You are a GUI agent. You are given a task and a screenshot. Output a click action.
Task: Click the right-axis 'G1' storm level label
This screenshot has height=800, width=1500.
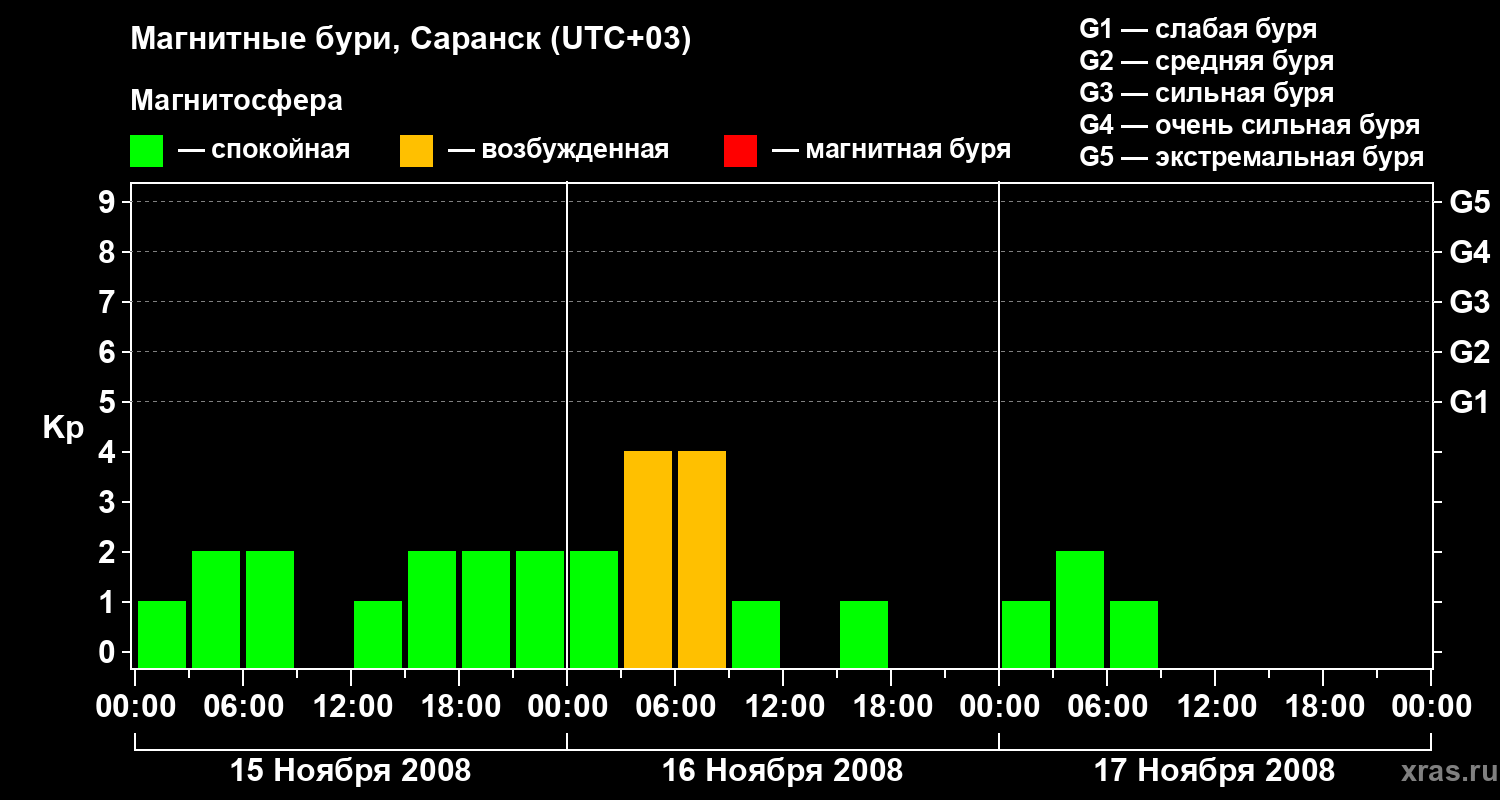[1469, 402]
